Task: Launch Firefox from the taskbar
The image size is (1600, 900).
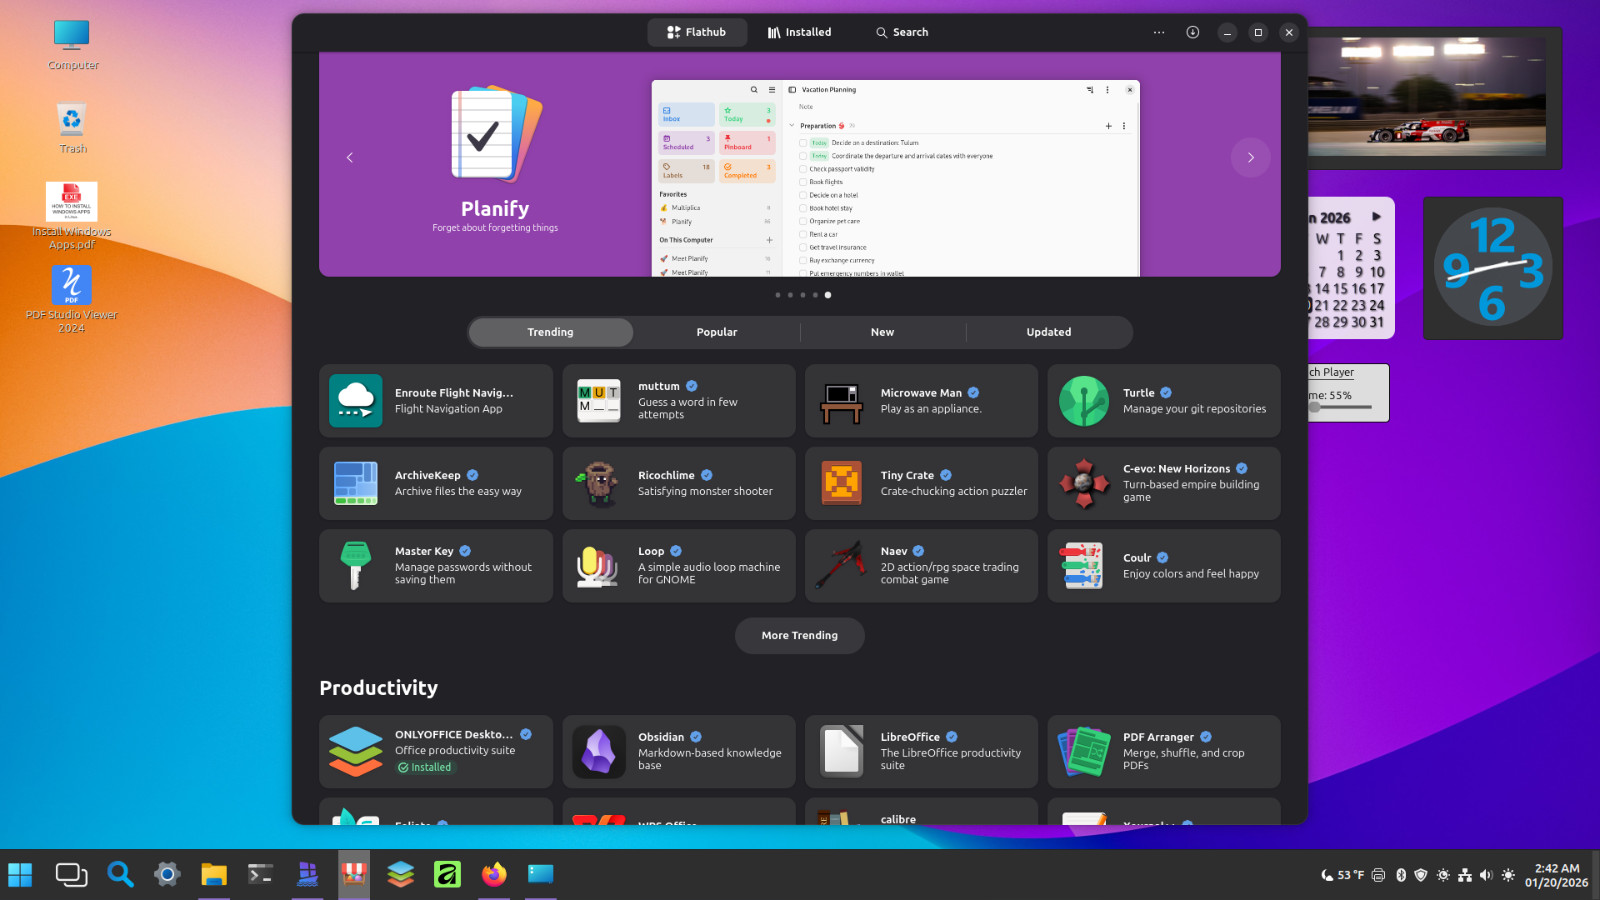Action: click(494, 875)
